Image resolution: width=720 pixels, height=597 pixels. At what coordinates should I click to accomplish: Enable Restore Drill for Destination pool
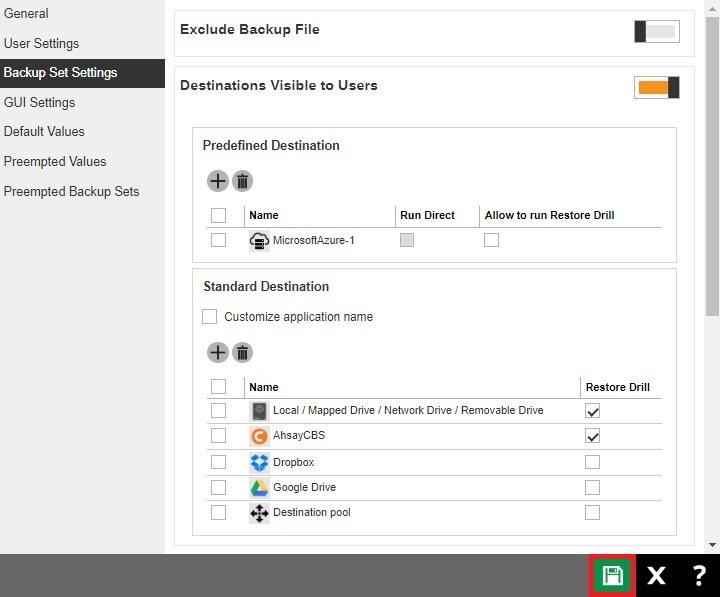pos(592,512)
